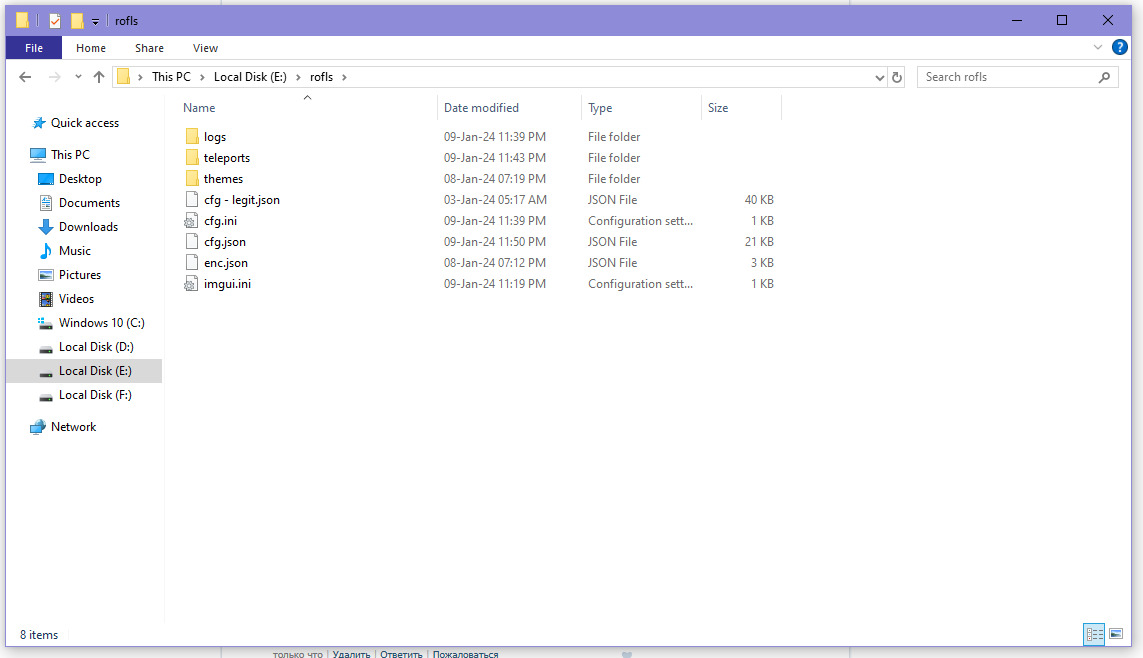Click the Search rofls input field
This screenshot has width=1143, height=658.
pos(1009,77)
